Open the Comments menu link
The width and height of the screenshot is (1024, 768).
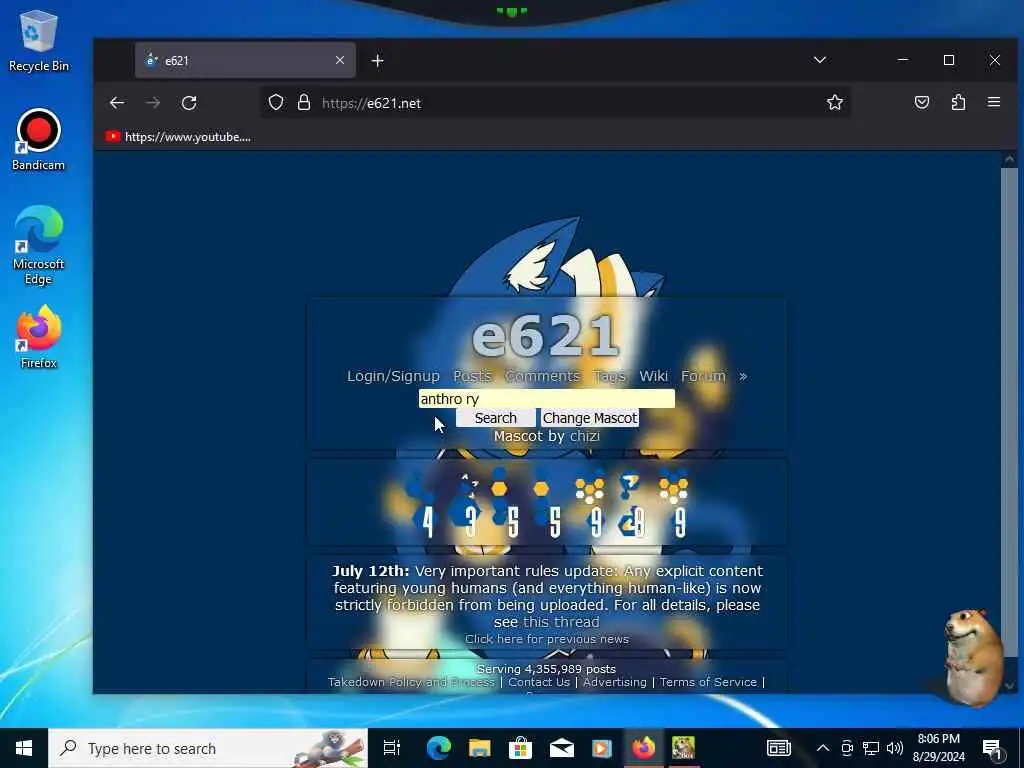[x=542, y=376]
